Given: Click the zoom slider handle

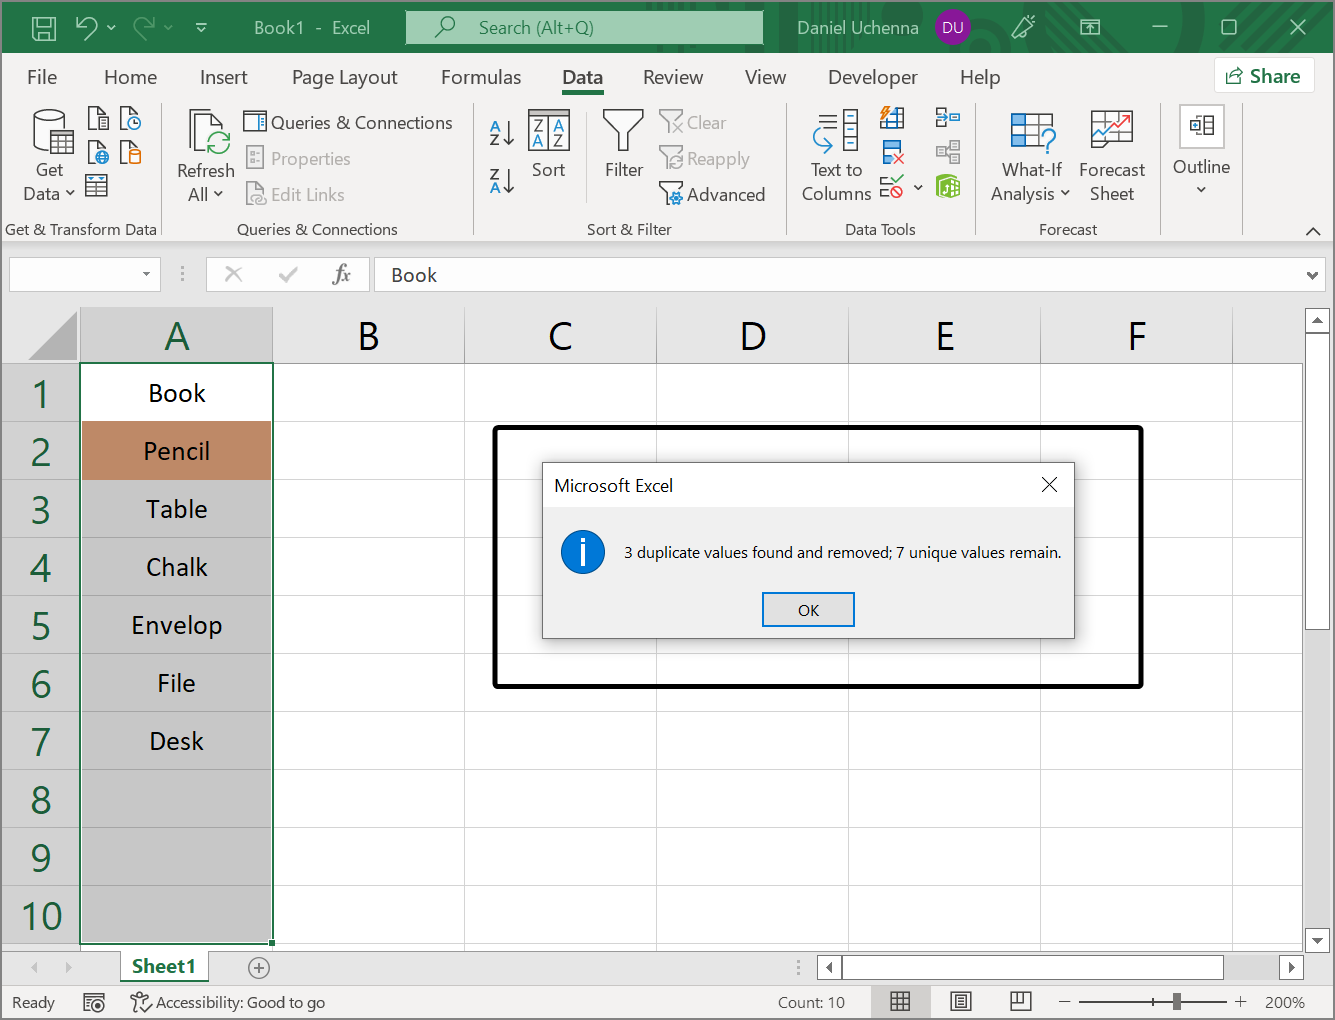Looking at the screenshot, I should click(x=1177, y=1001).
